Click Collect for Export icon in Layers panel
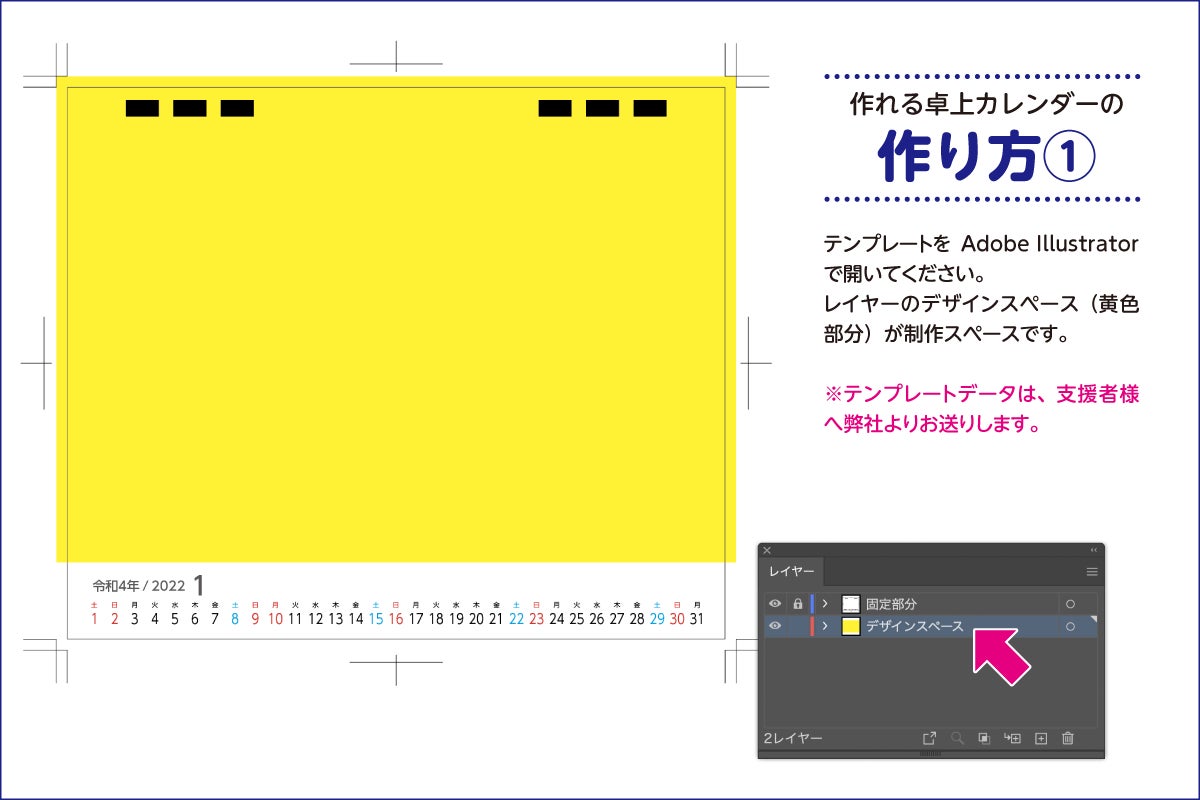This screenshot has width=1200, height=800. [x=929, y=738]
